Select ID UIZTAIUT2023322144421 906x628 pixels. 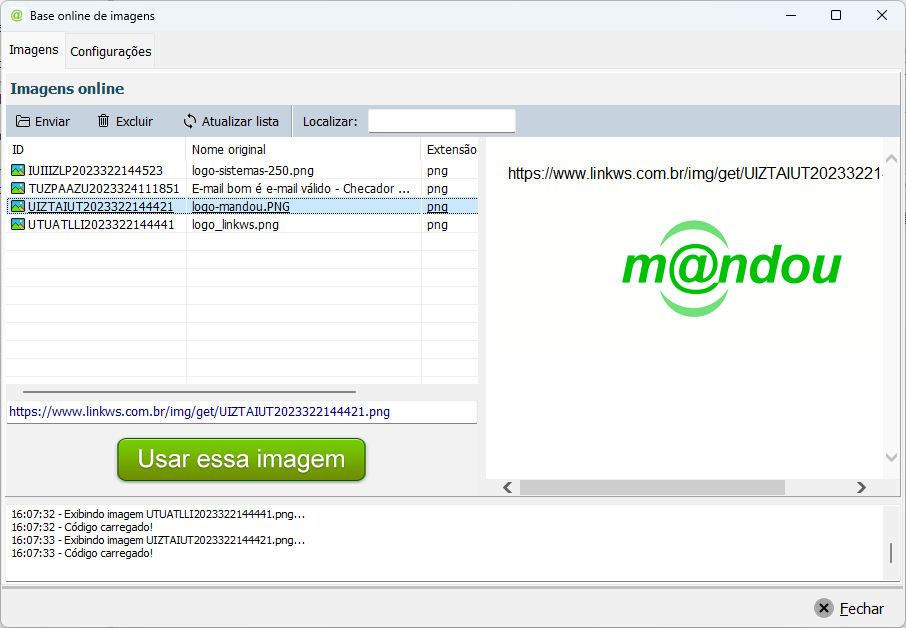point(101,206)
